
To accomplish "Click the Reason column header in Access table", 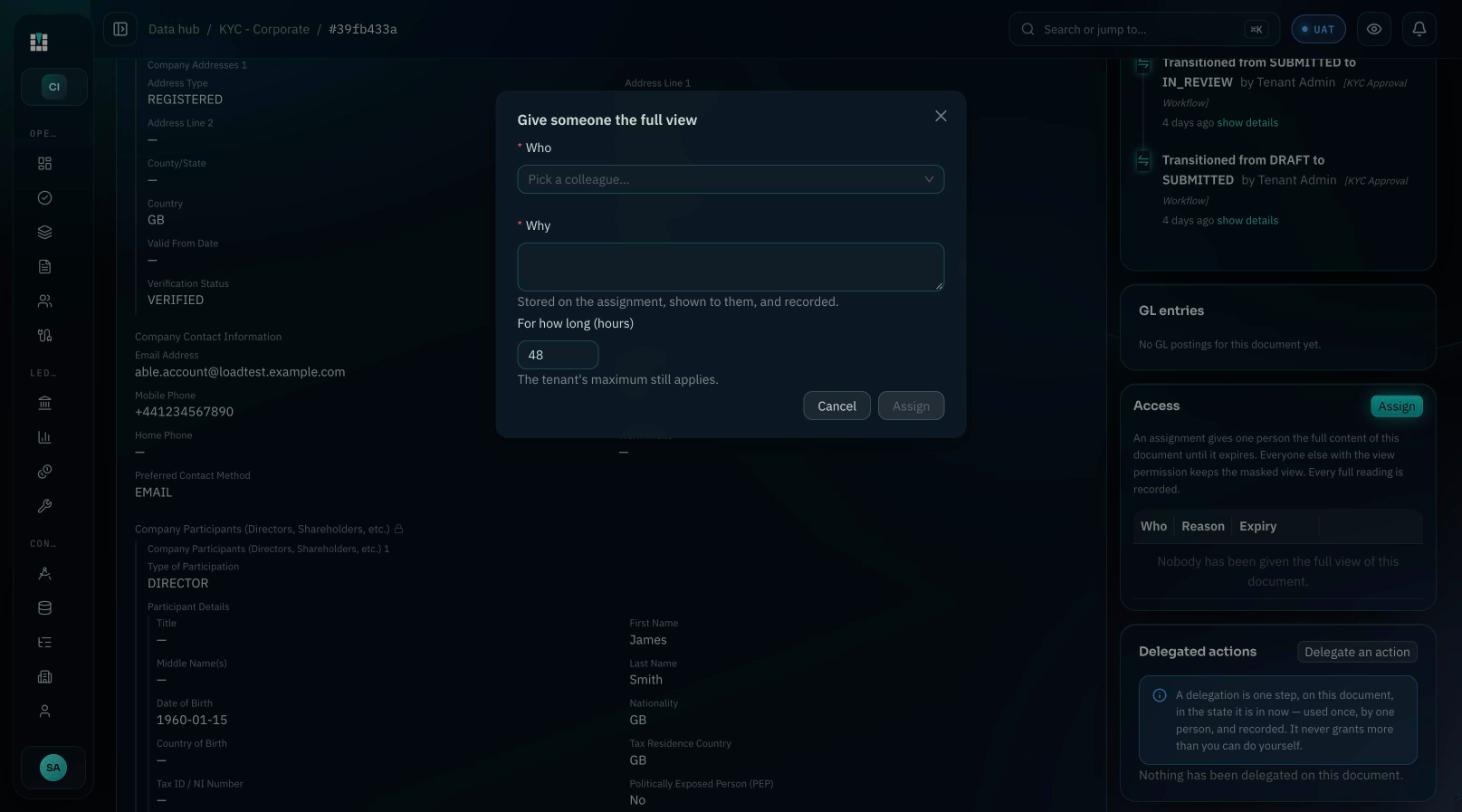I will pyautogui.click(x=1202, y=526).
